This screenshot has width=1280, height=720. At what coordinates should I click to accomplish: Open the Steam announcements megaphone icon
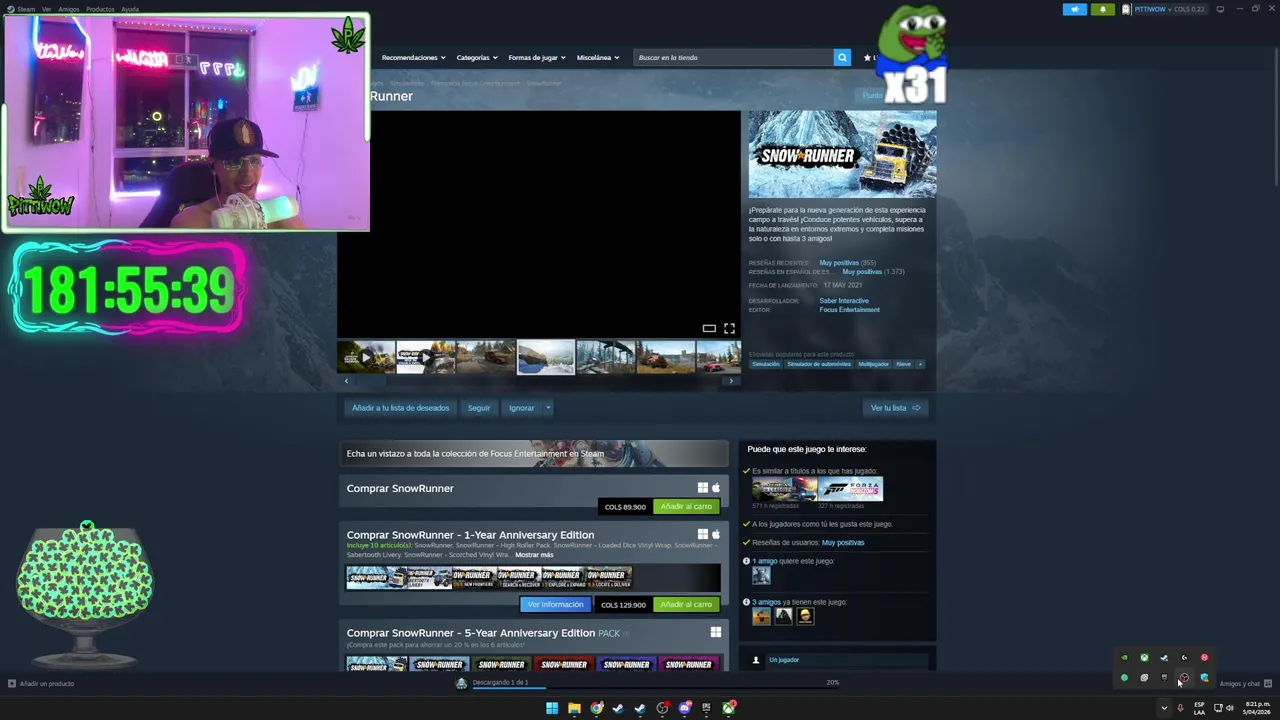1074,9
